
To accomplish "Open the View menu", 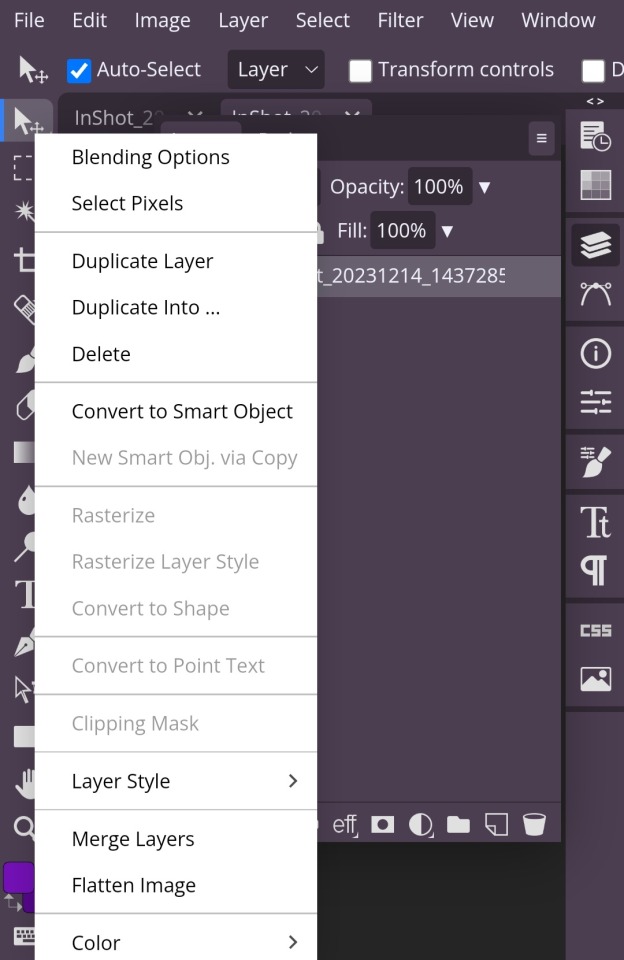I will tap(472, 20).
